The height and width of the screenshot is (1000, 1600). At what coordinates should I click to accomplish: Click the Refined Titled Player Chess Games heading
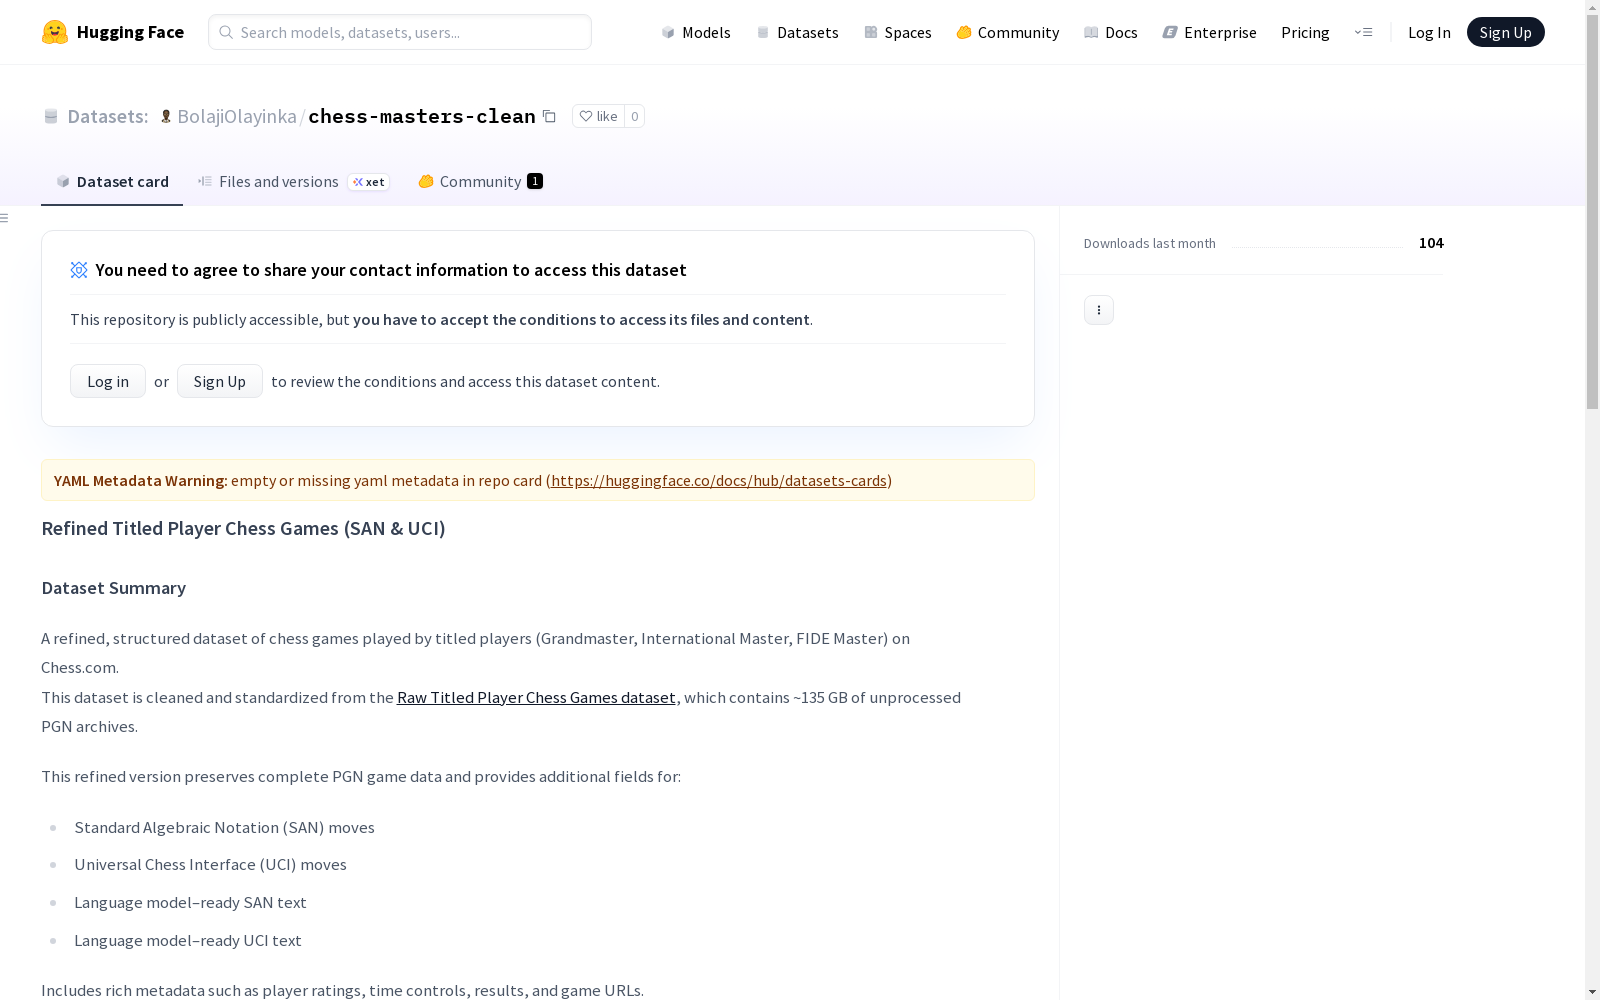point(243,528)
